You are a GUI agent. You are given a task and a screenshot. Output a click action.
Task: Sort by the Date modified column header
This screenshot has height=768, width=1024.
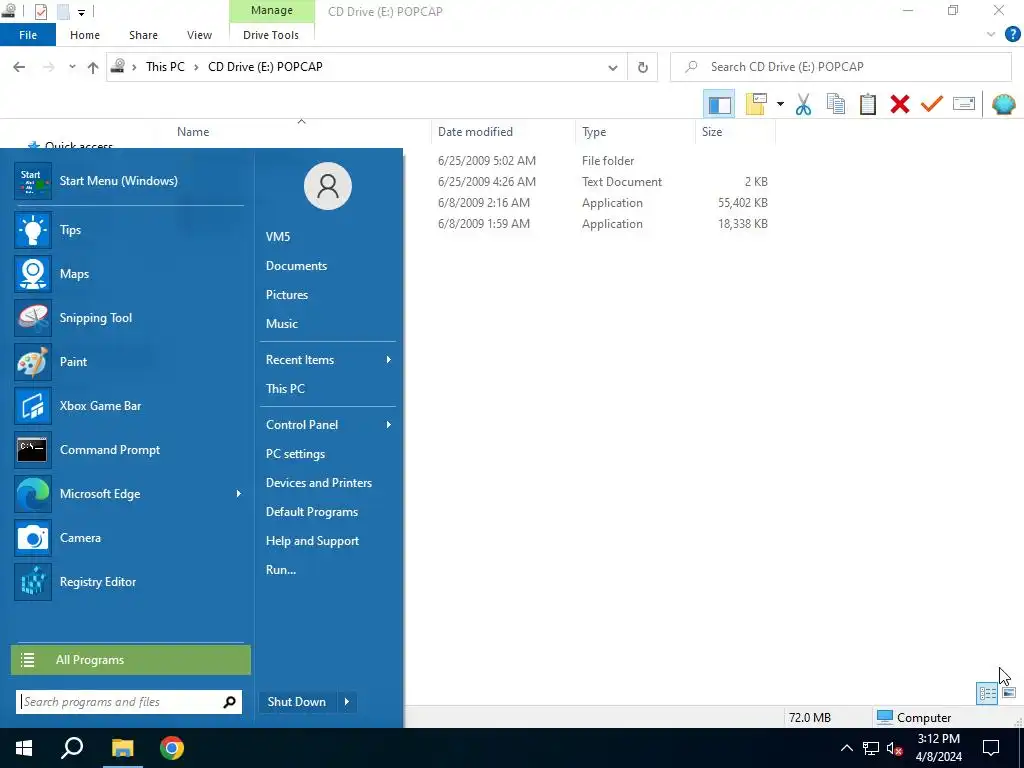pos(503,132)
